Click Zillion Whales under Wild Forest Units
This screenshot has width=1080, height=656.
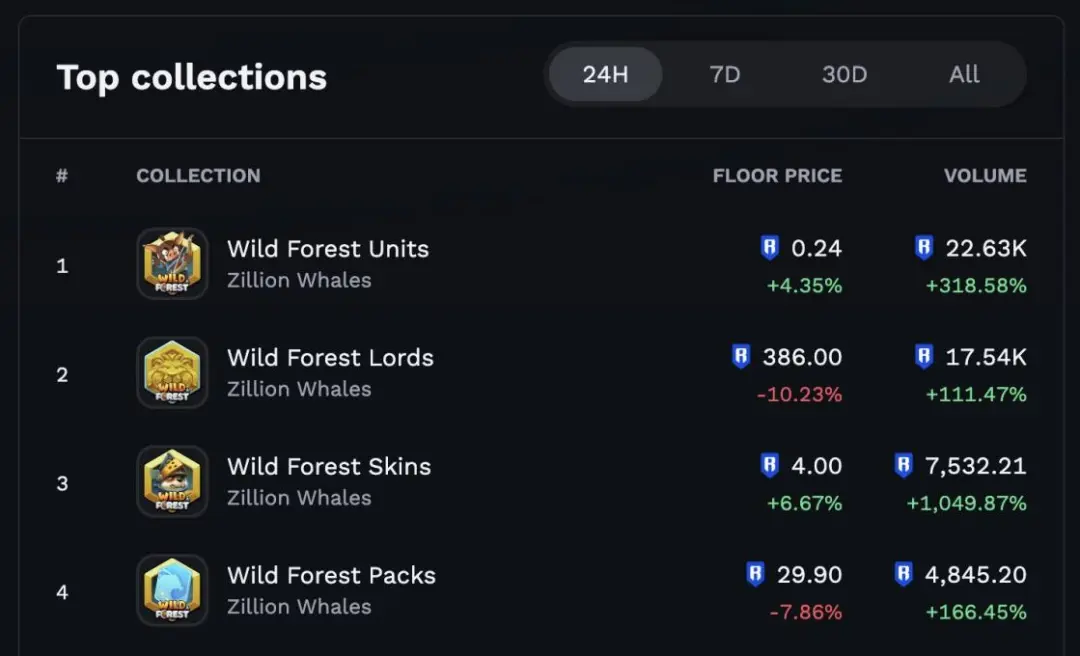pos(299,280)
